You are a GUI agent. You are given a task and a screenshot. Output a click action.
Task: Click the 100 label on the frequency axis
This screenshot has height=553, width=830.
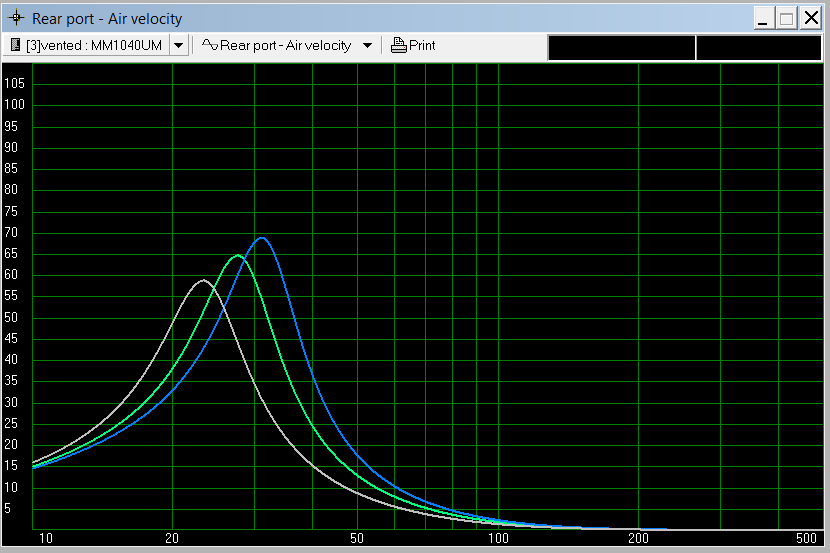[498, 538]
